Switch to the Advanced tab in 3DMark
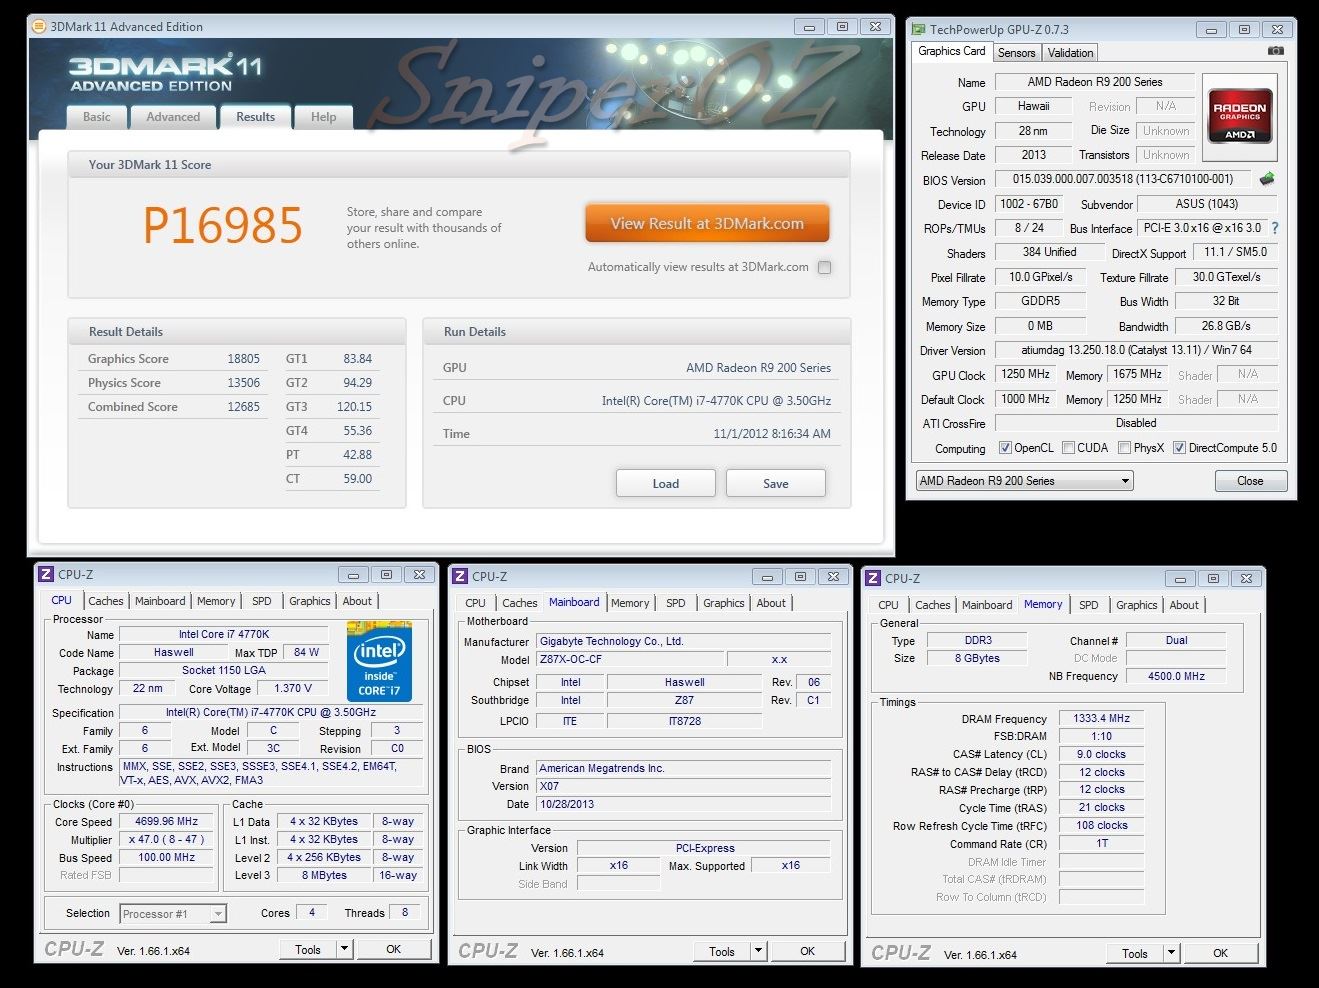Viewport: 1319px width, 988px height. click(x=173, y=117)
